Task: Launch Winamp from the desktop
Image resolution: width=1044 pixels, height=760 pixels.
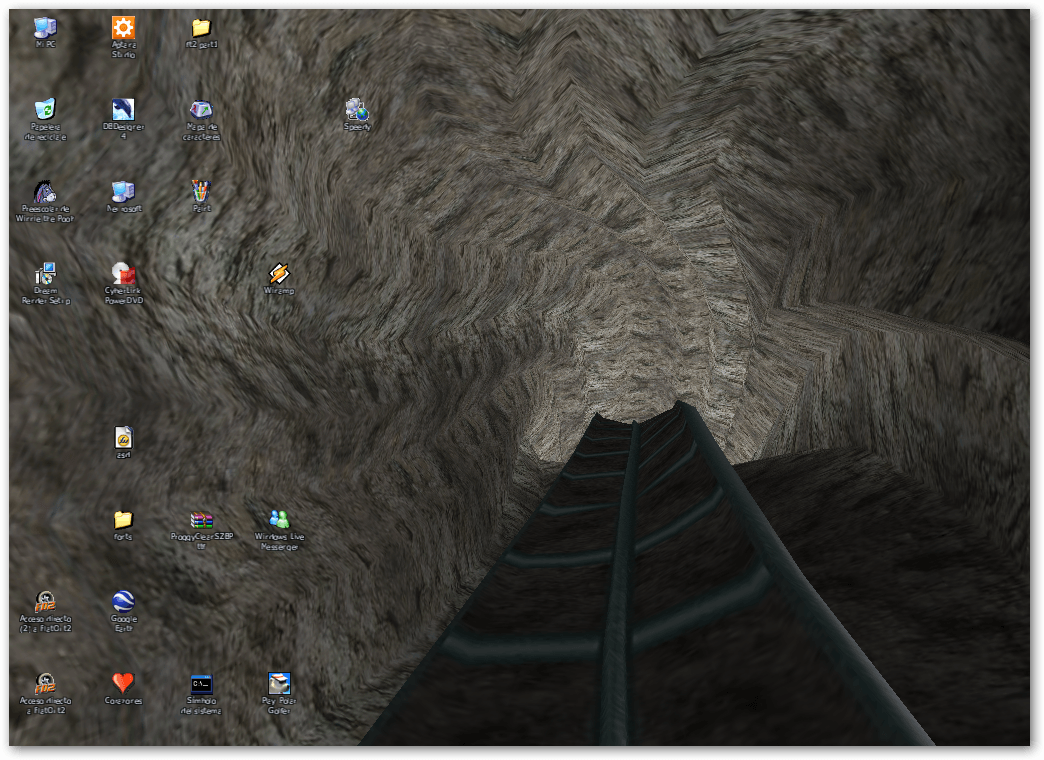Action: [x=279, y=274]
